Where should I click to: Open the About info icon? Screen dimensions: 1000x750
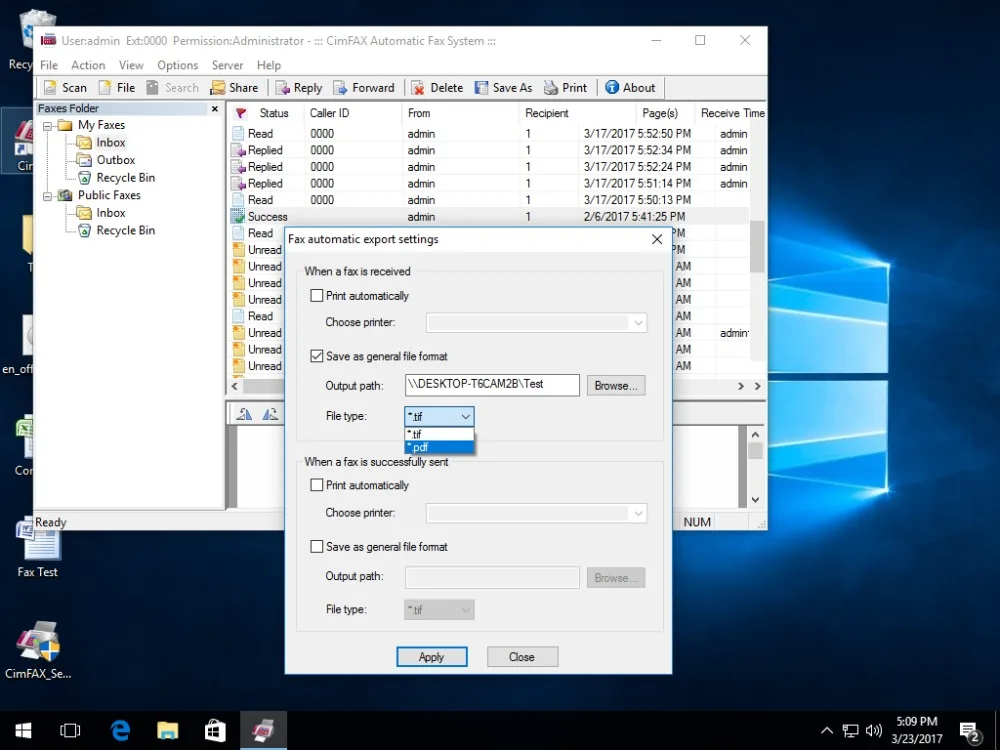click(612, 88)
